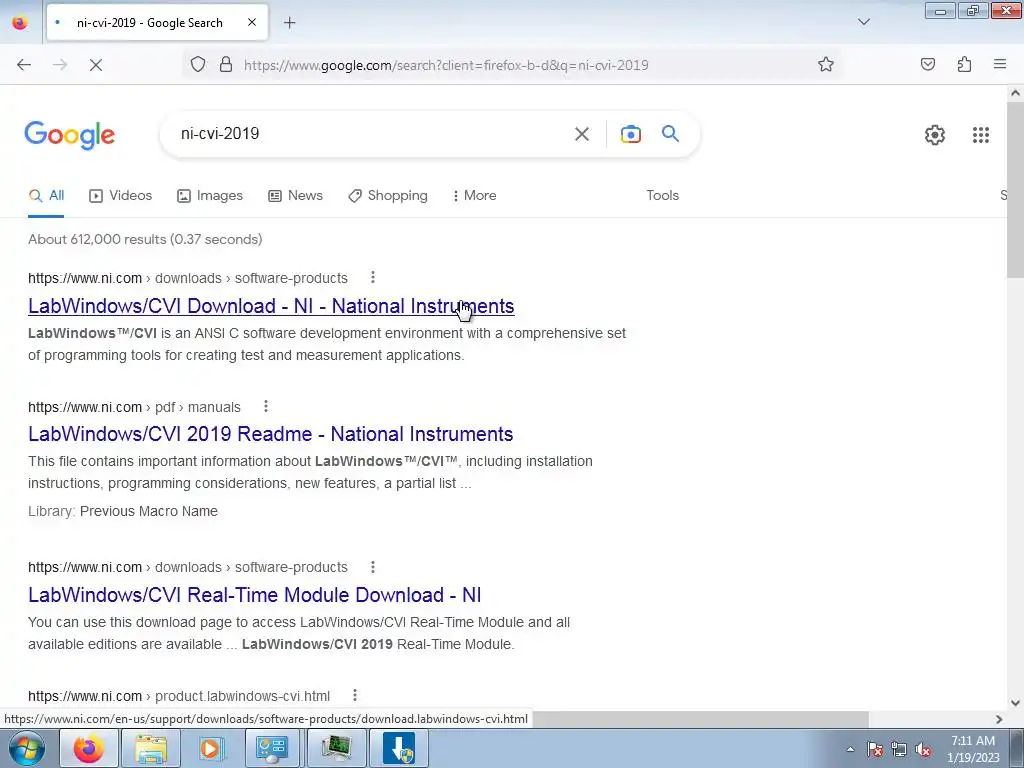Switch to the News tab

(x=295, y=195)
